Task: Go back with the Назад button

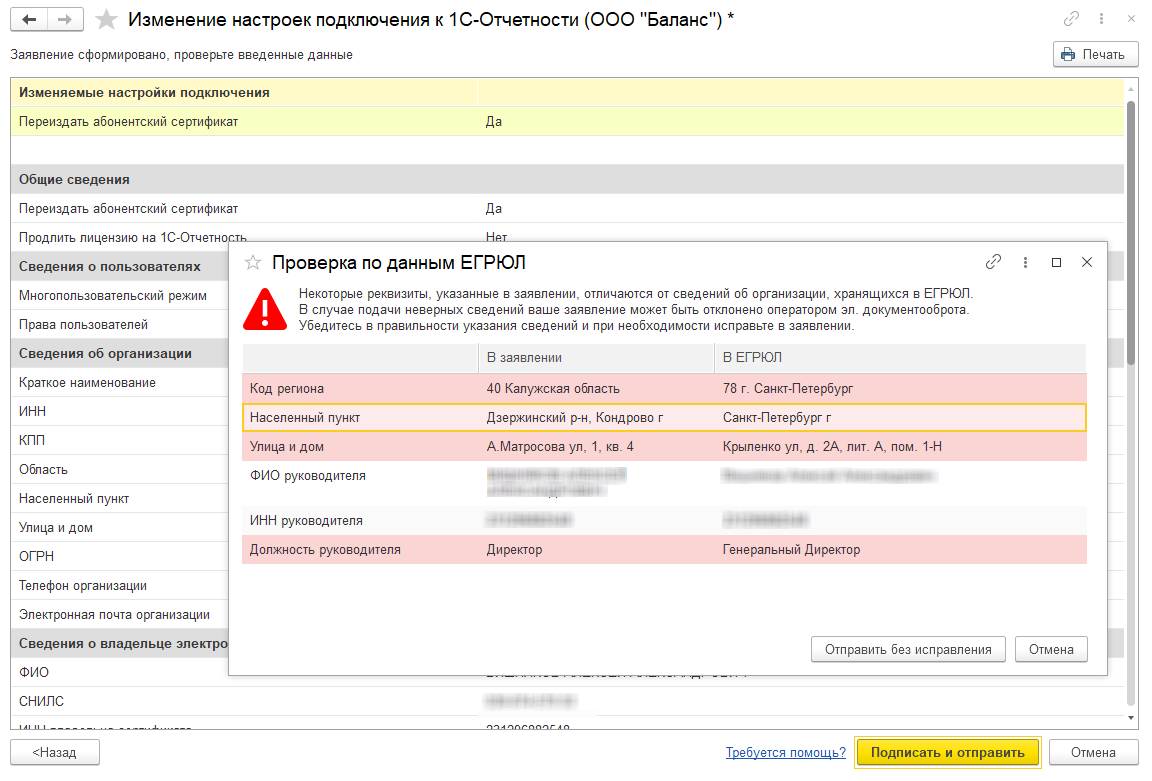Action: point(56,752)
